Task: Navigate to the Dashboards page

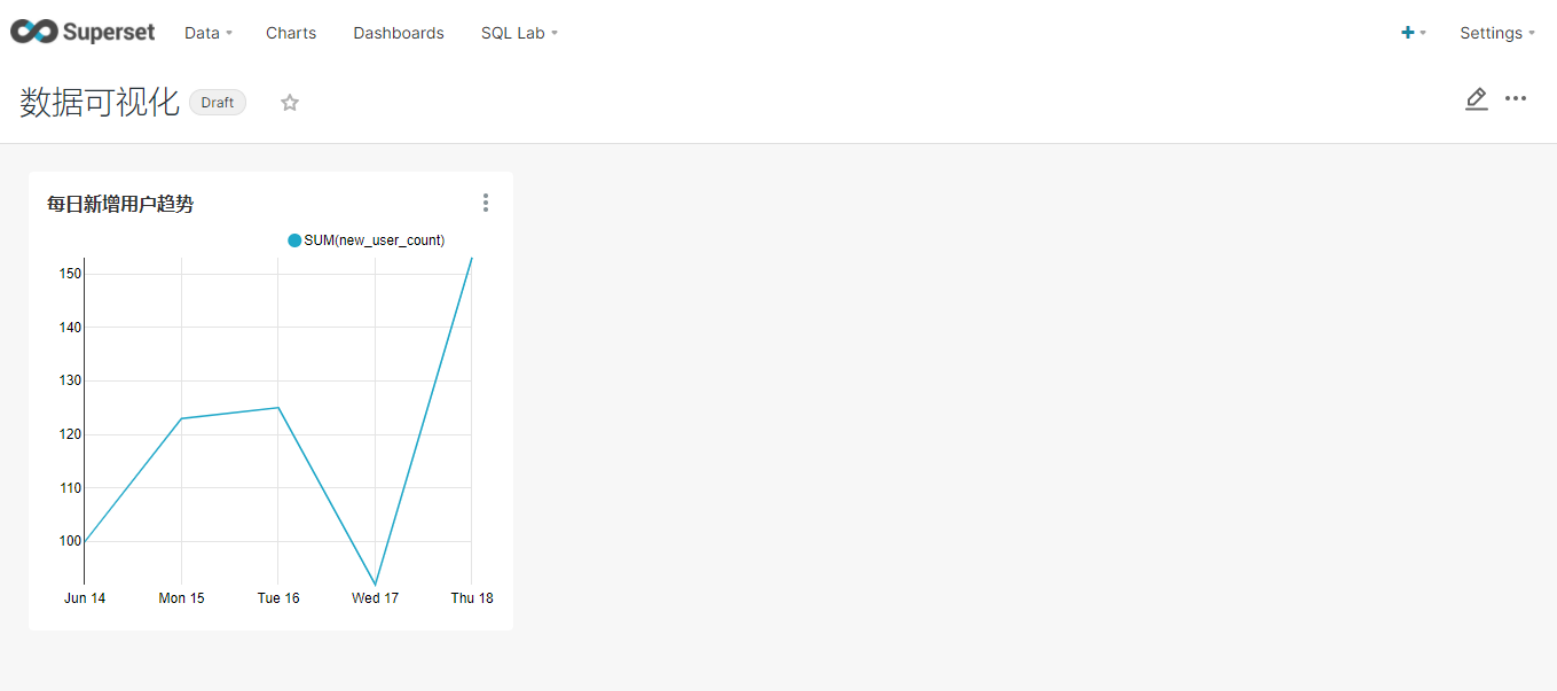Action: (398, 33)
